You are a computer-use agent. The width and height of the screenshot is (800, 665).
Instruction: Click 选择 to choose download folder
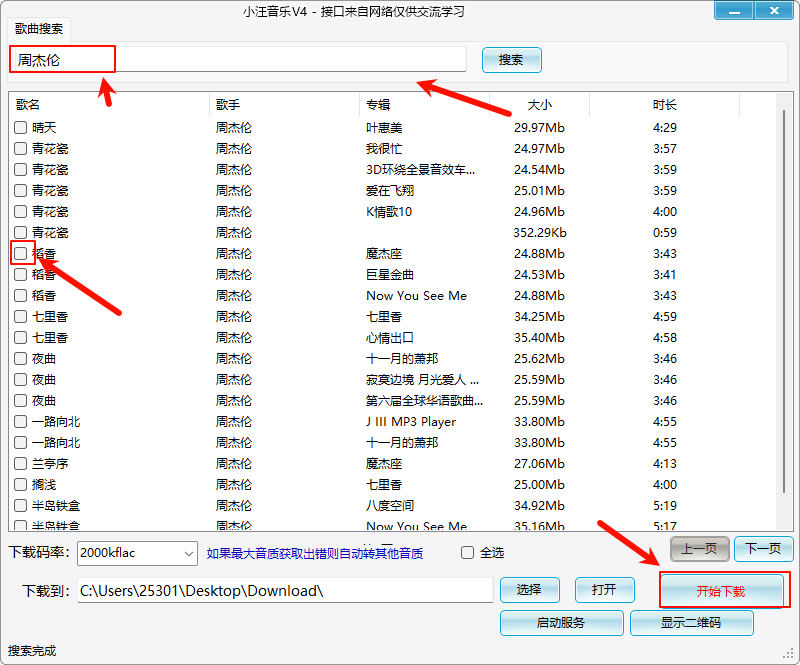529,590
